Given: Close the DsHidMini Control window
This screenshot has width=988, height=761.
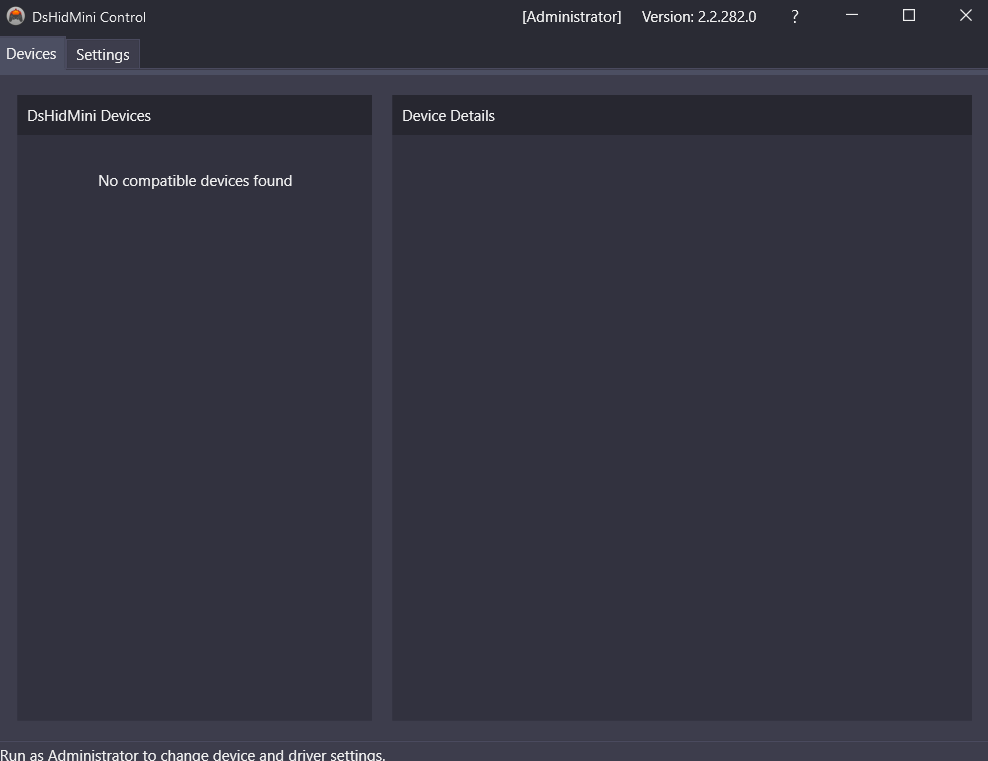Looking at the screenshot, I should click(965, 16).
